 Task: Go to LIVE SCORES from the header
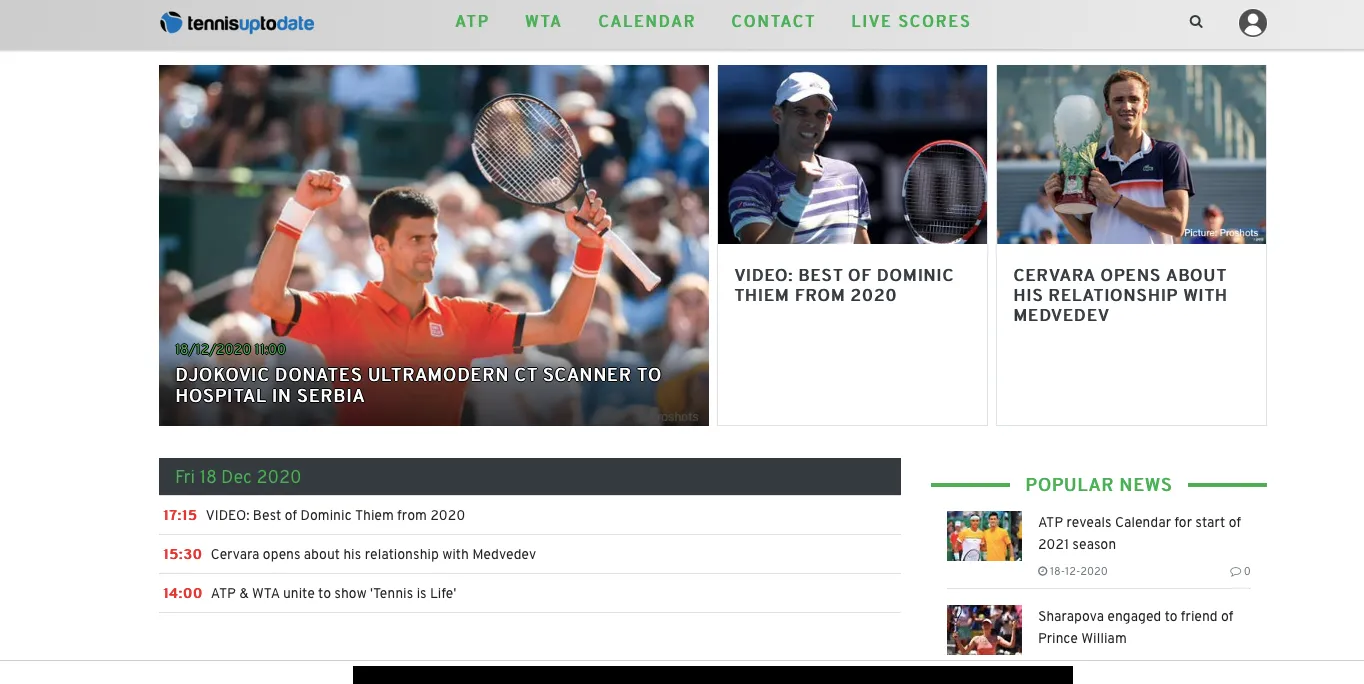[x=910, y=21]
